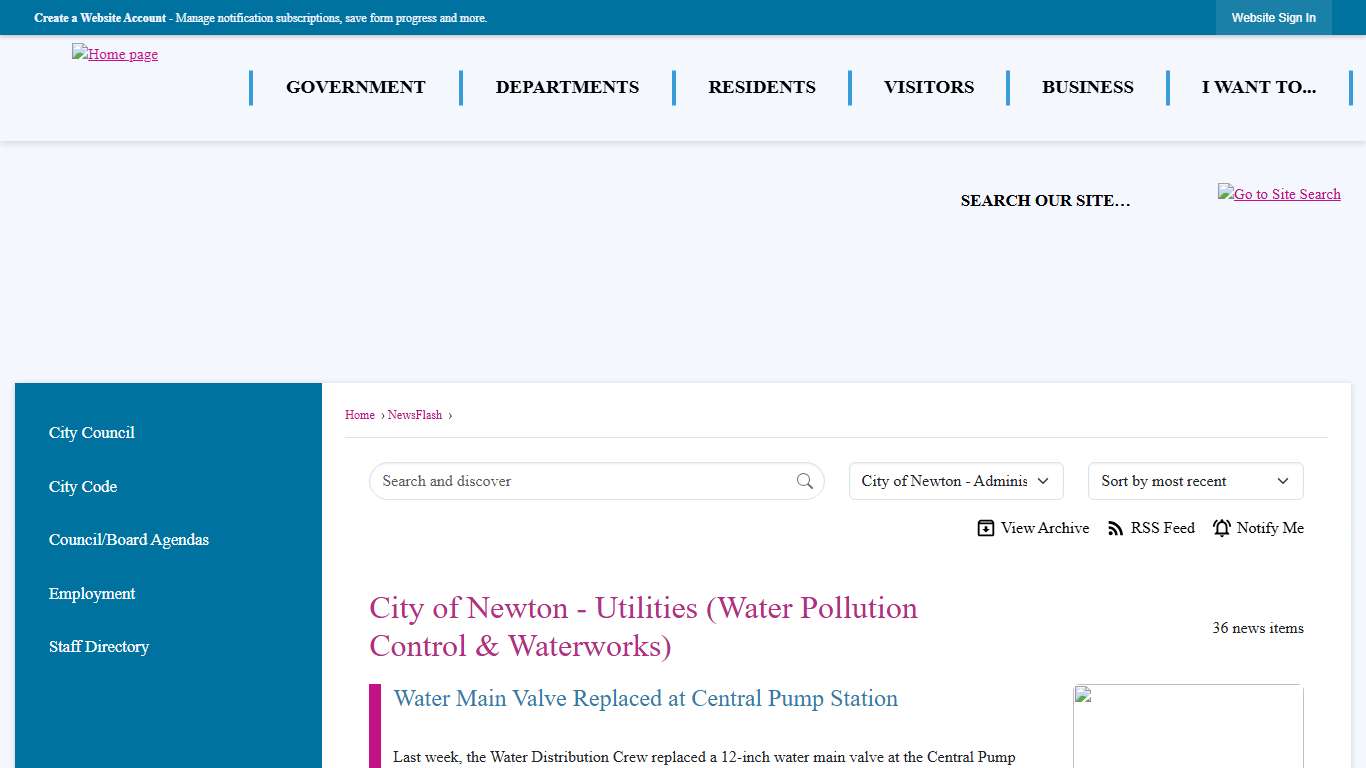Click the View Archive icon
1366x768 pixels.
[986, 528]
